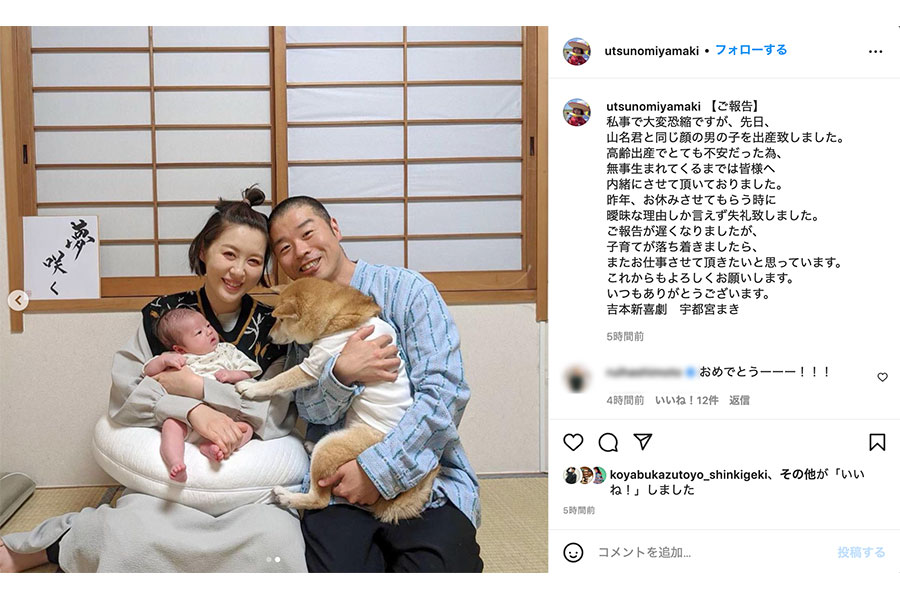Click blurred commenter avatar
The height and width of the screenshot is (600, 900).
(x=576, y=378)
